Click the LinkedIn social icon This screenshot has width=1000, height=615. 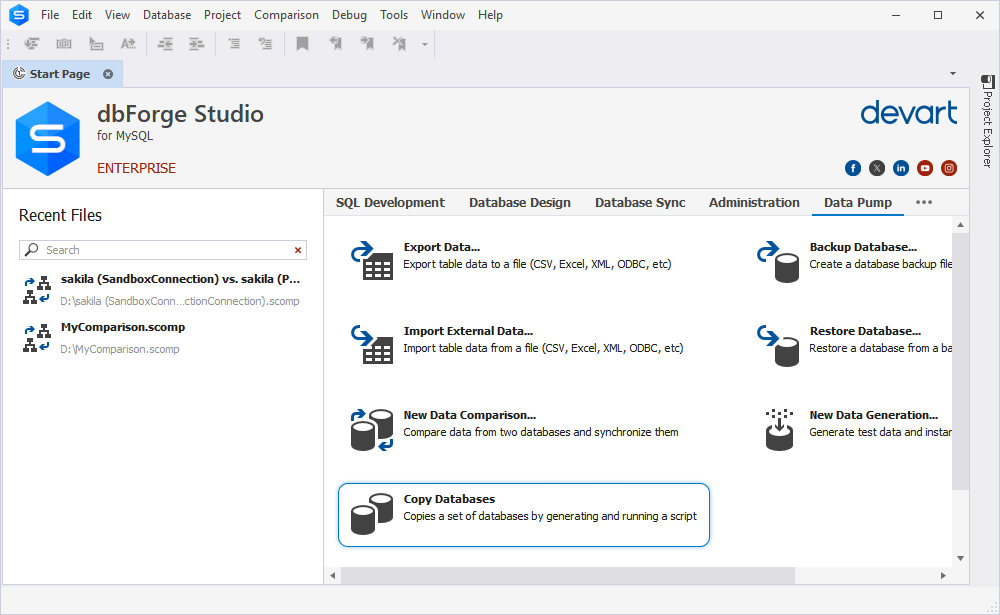901,168
